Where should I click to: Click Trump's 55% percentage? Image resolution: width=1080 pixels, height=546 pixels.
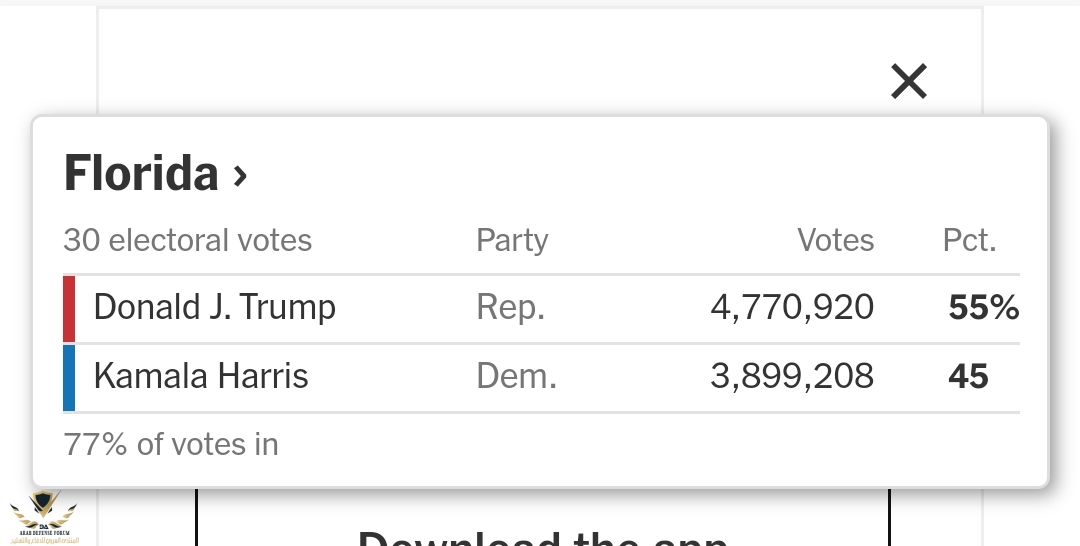tap(983, 308)
